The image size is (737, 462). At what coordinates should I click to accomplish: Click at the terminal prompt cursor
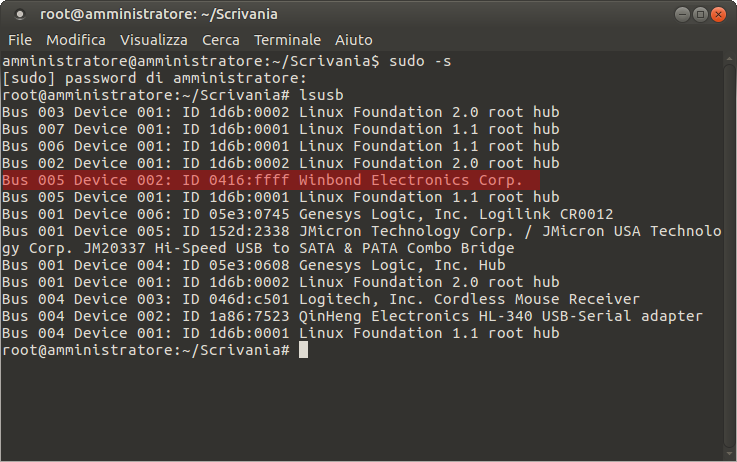303,350
